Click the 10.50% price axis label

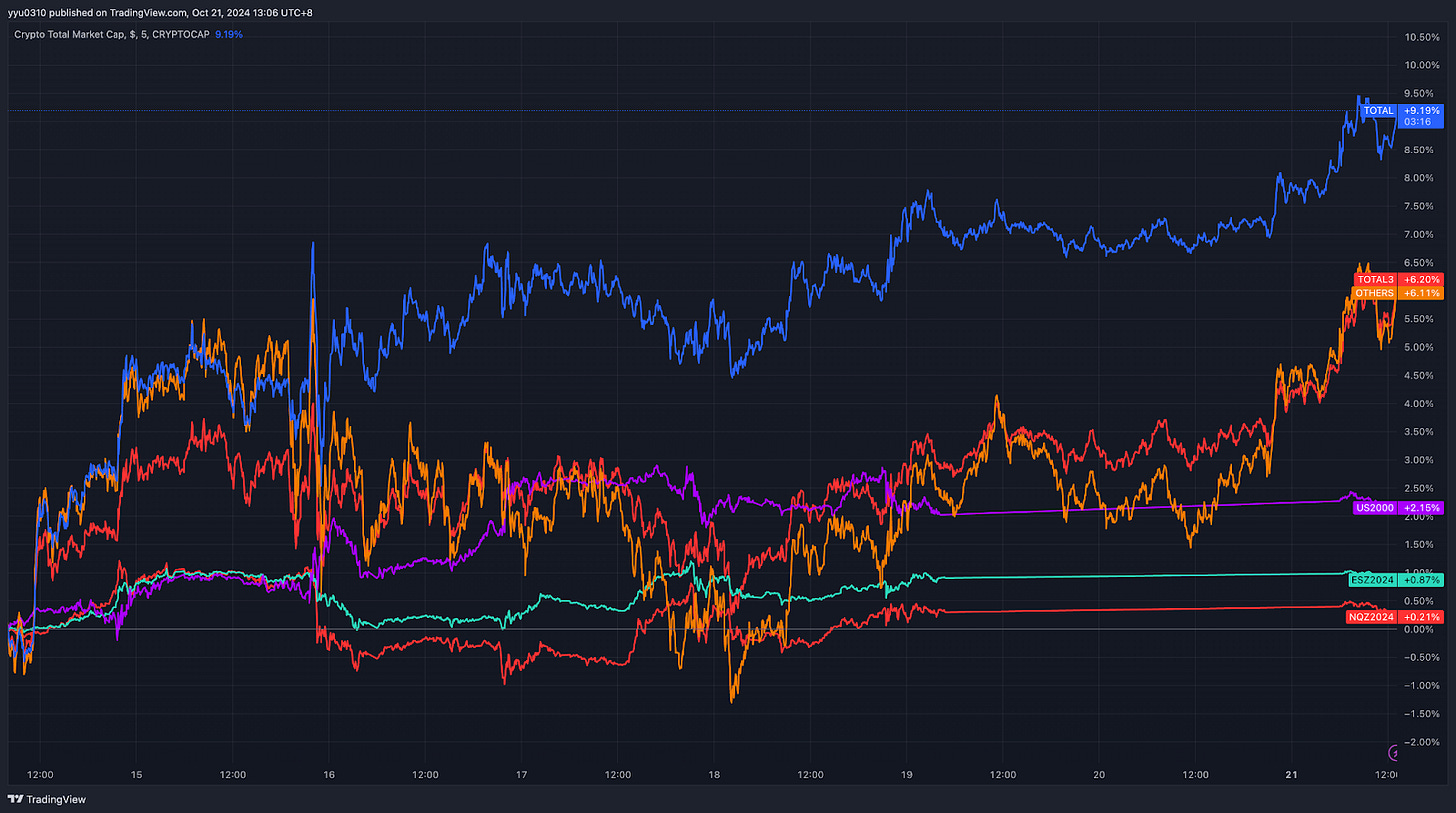point(1423,37)
